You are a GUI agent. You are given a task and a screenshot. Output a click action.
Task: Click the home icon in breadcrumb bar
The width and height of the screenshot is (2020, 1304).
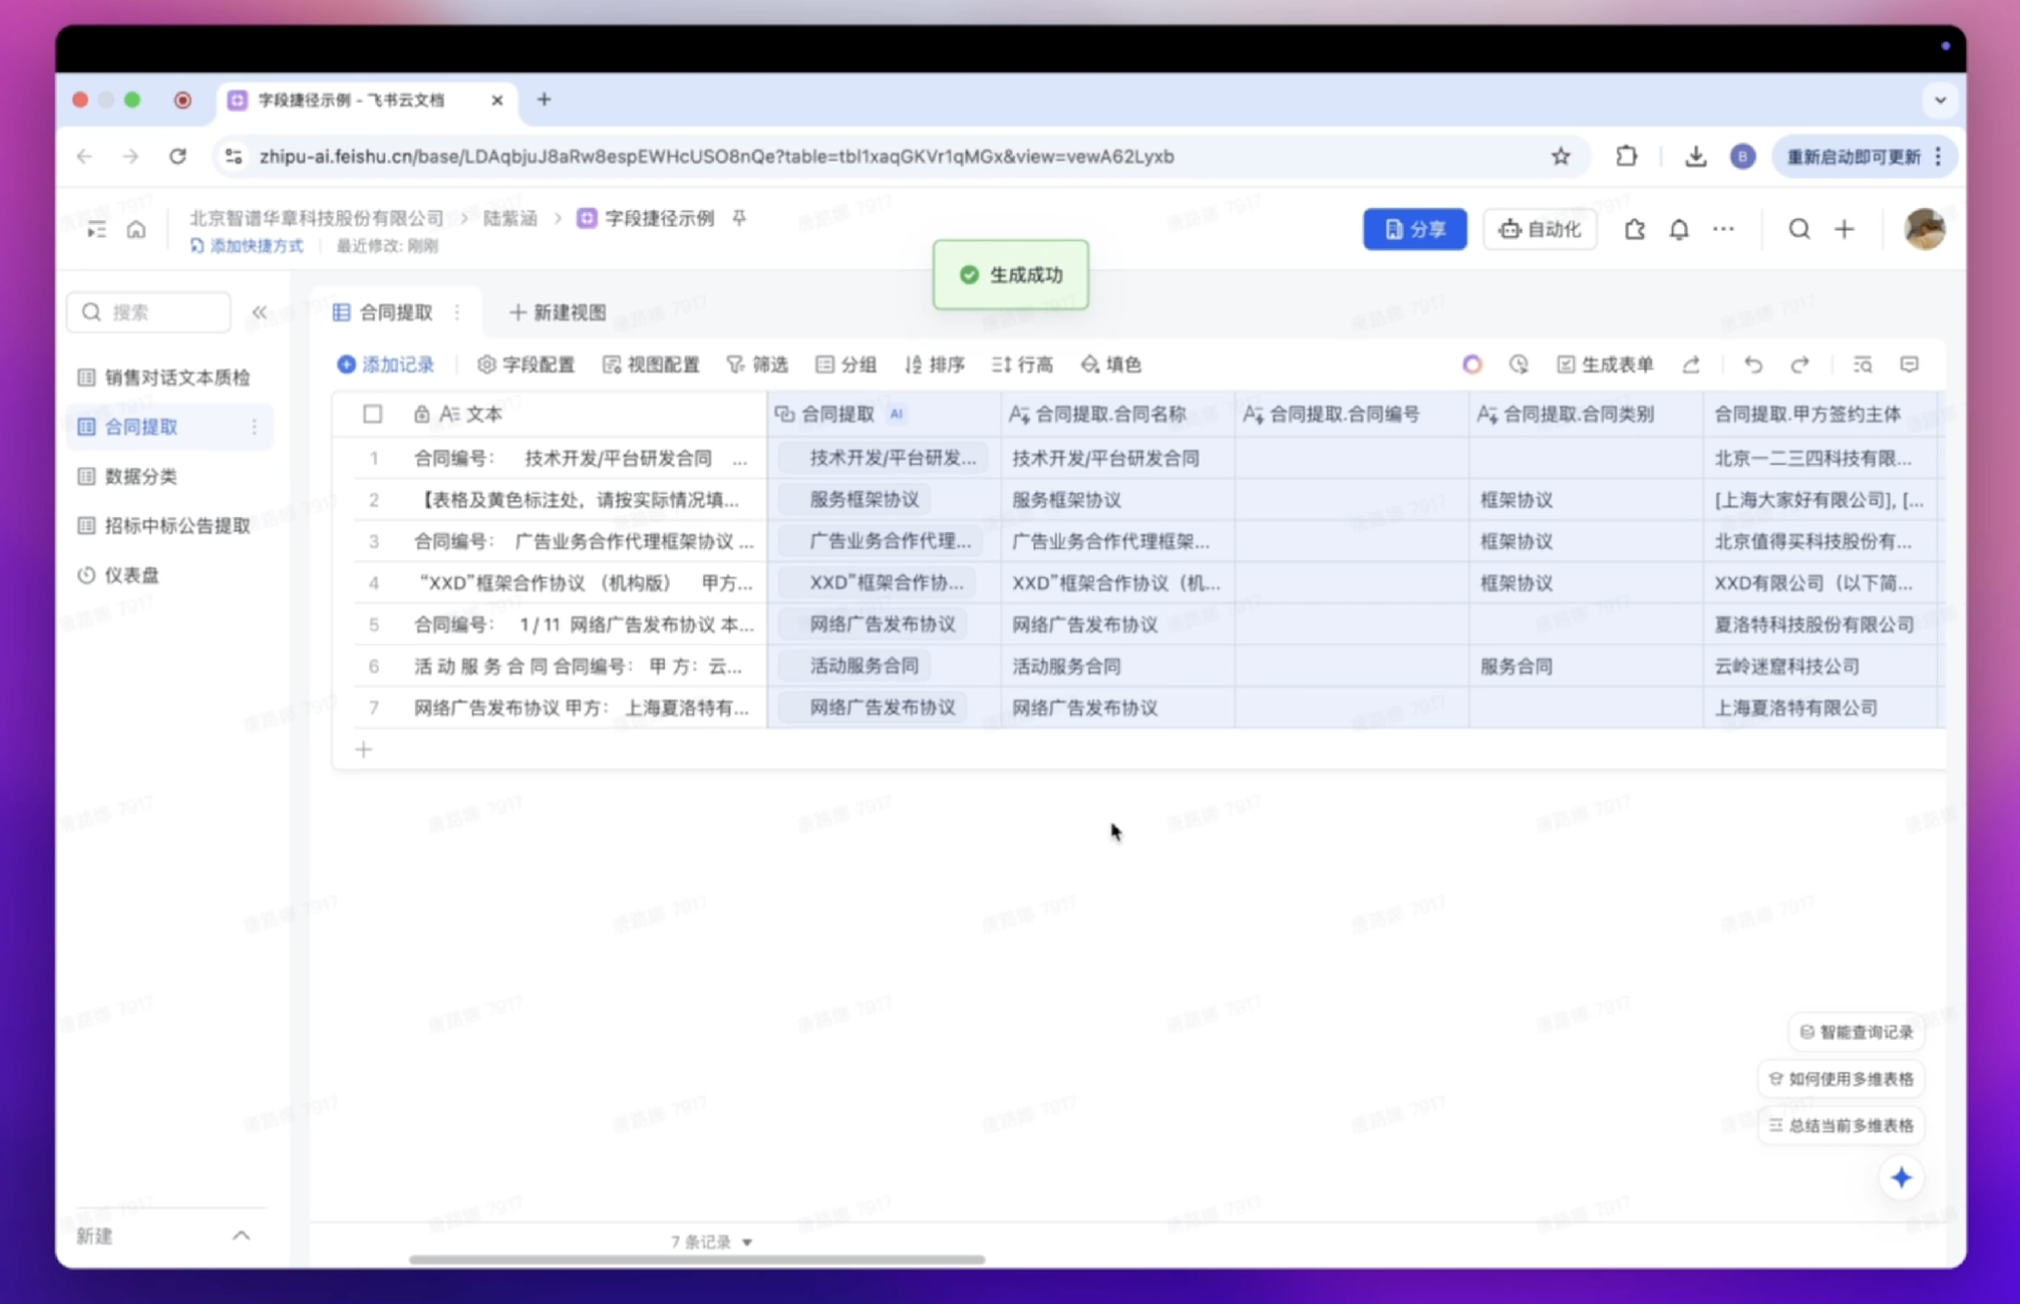pyautogui.click(x=136, y=230)
